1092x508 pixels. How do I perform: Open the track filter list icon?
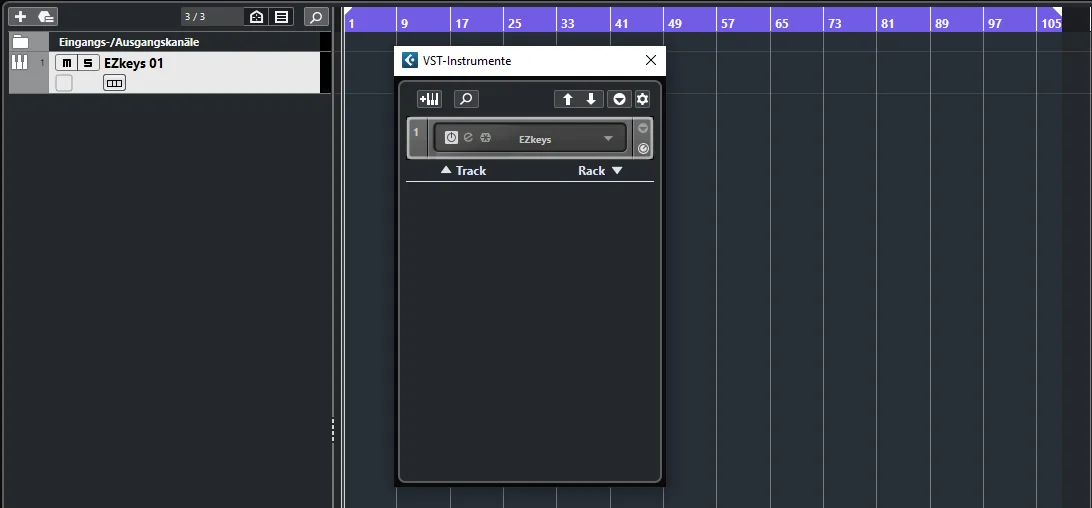tap(281, 17)
